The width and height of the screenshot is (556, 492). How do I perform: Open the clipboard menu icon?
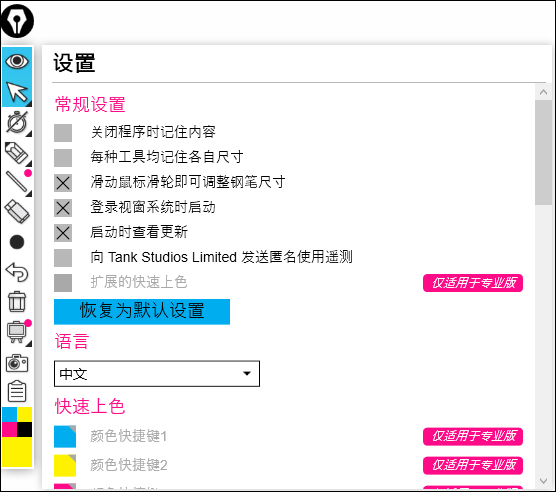tap(17, 391)
